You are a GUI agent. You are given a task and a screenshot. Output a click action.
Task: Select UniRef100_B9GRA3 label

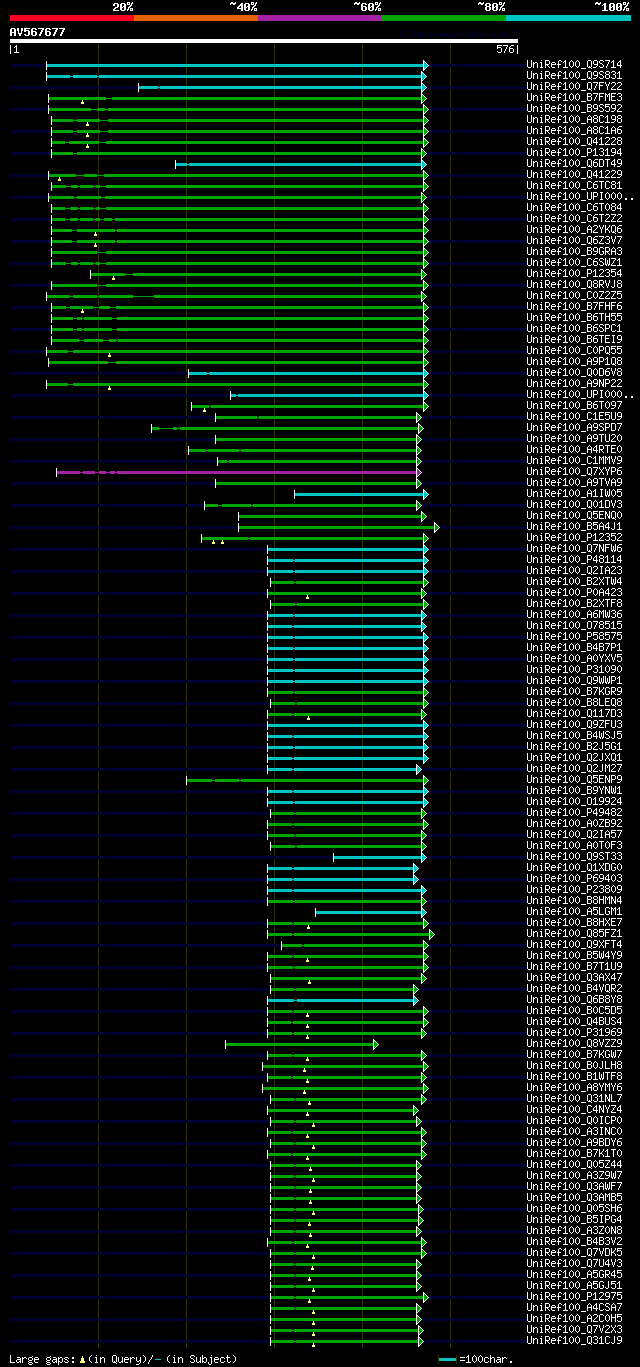point(573,252)
